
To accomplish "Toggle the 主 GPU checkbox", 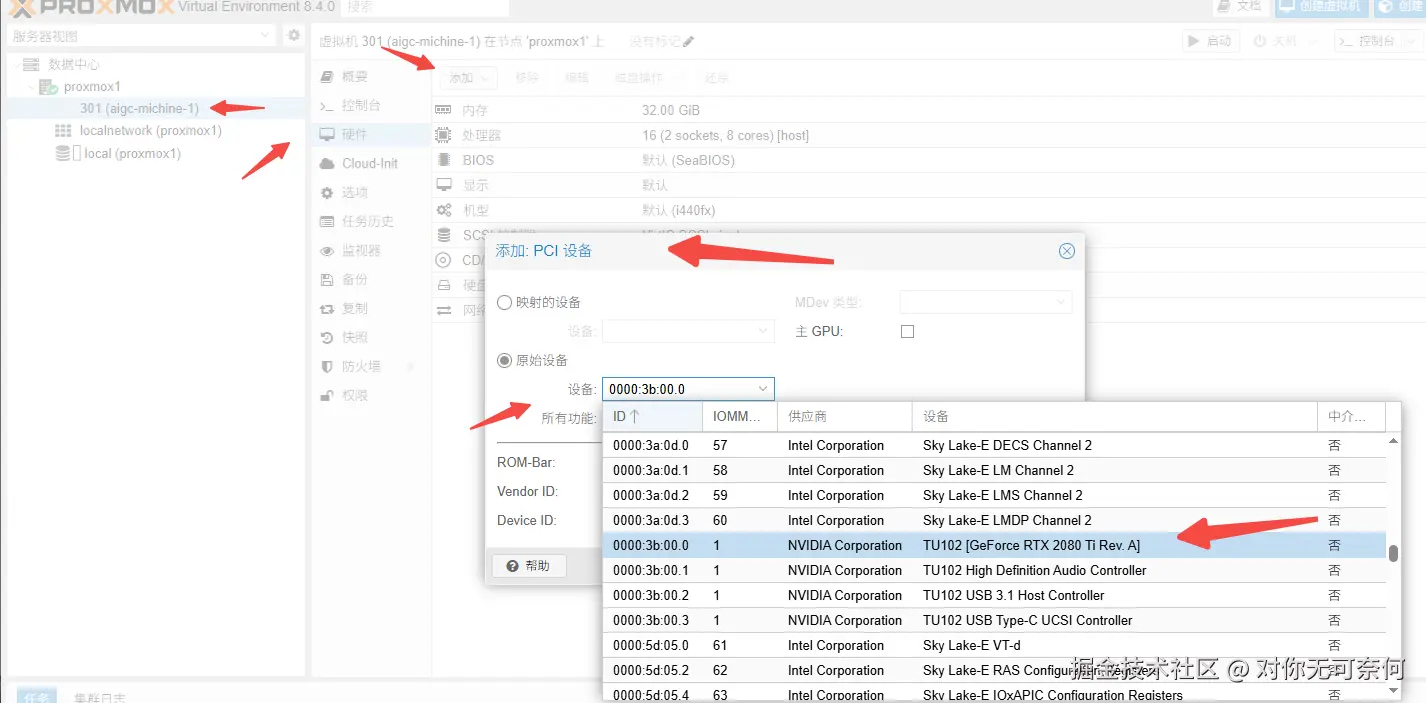I will [907, 331].
